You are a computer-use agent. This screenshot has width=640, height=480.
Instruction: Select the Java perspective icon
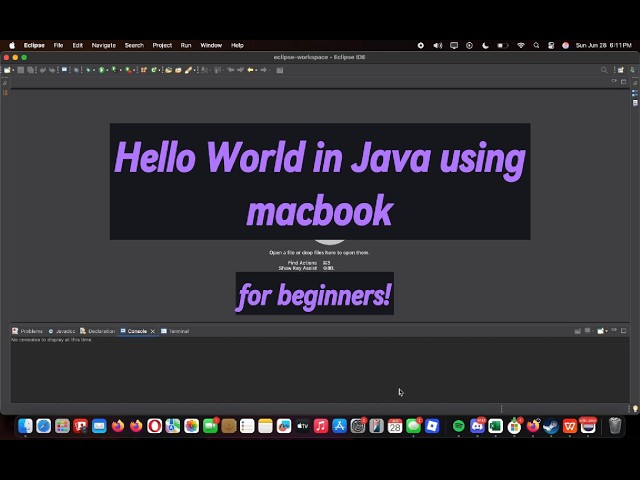click(x=633, y=70)
